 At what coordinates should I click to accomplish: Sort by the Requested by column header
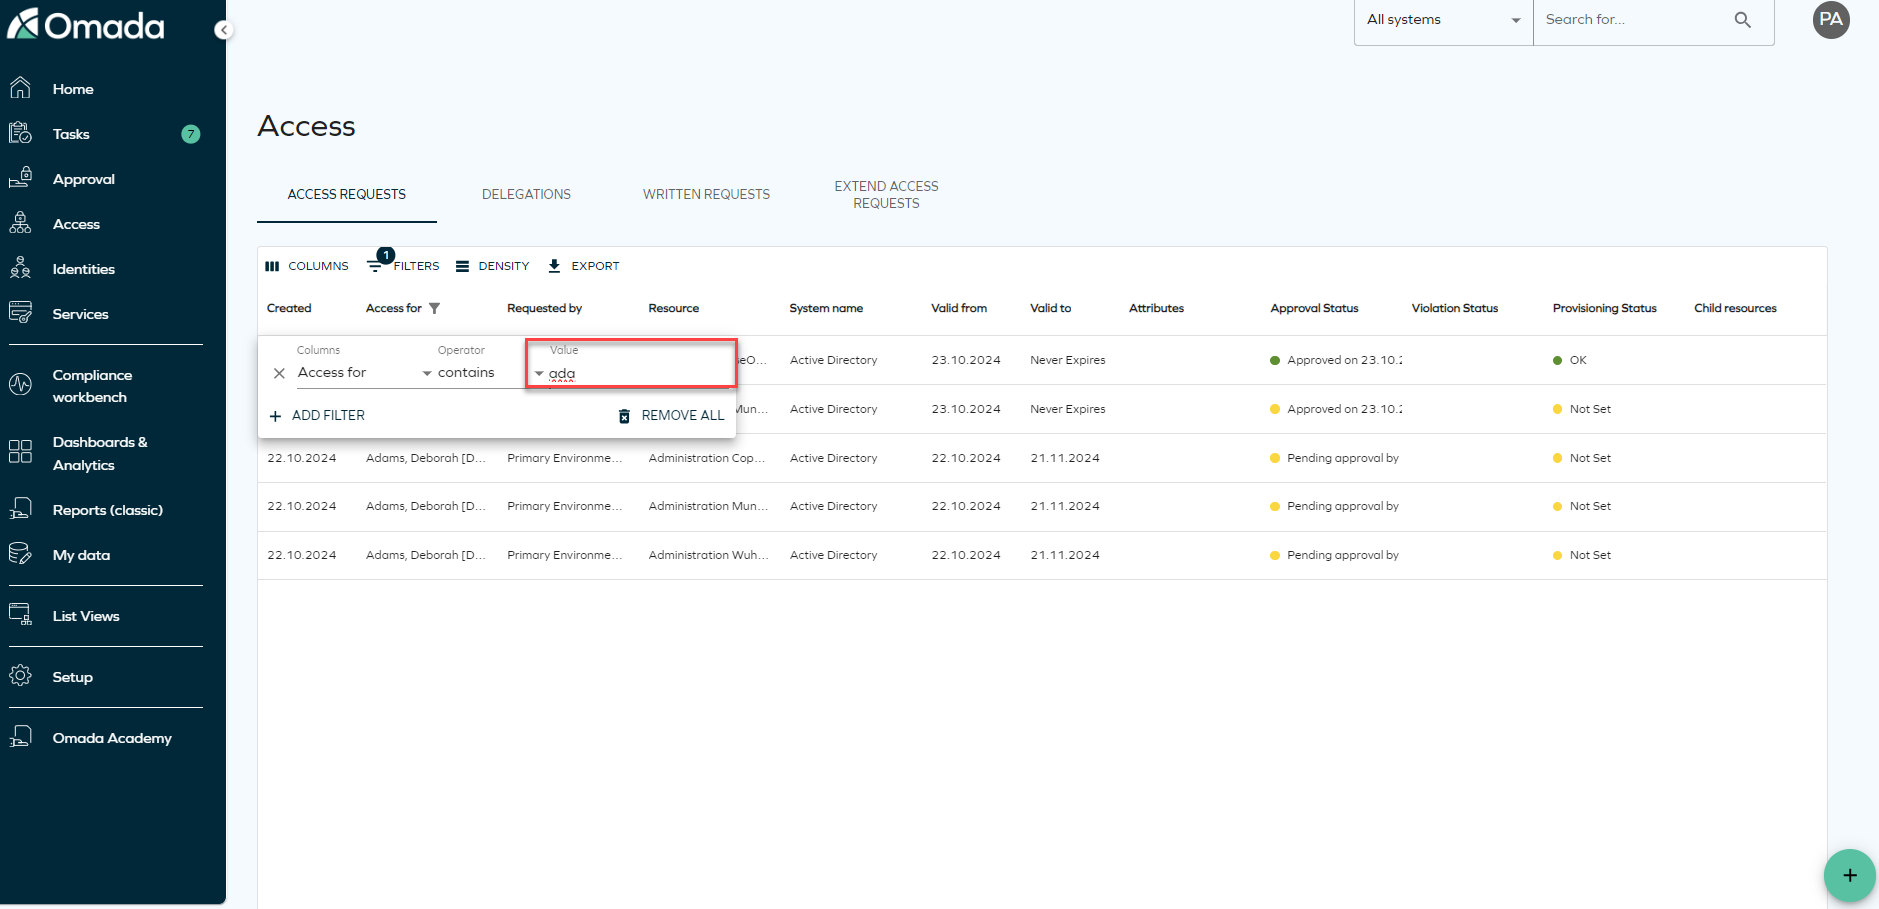pyautogui.click(x=544, y=308)
